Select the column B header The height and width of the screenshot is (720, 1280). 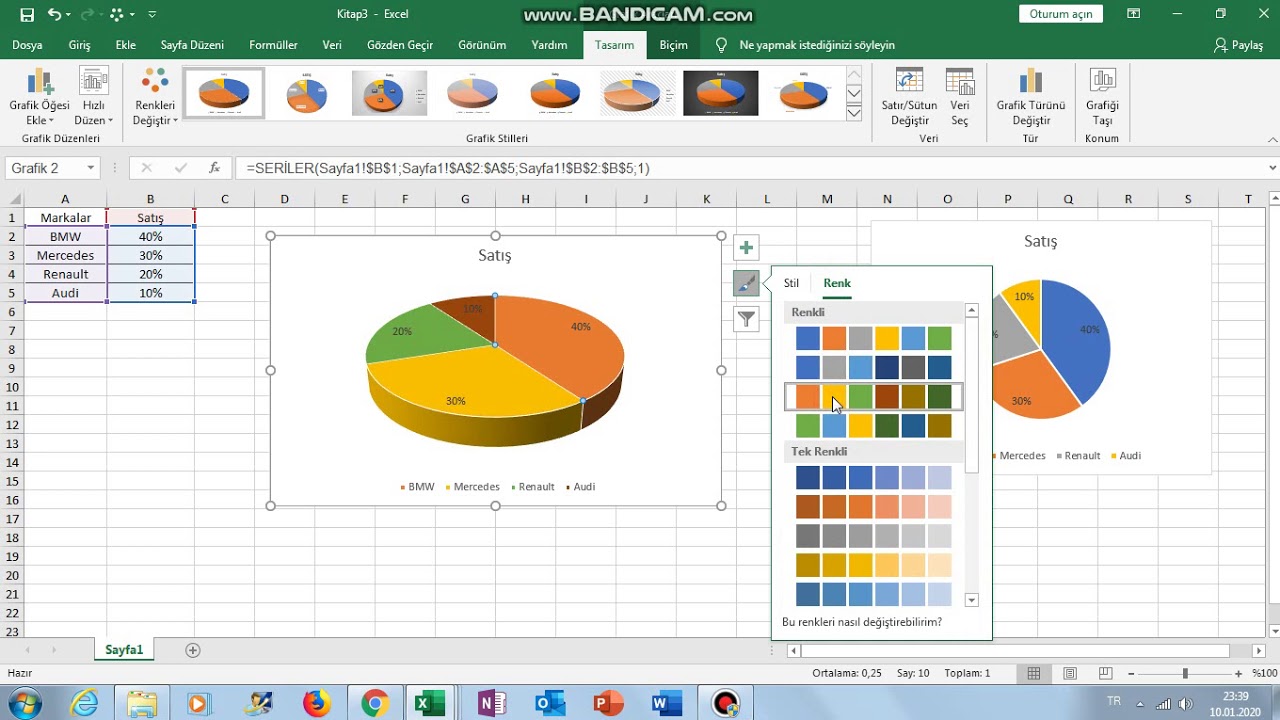150,199
